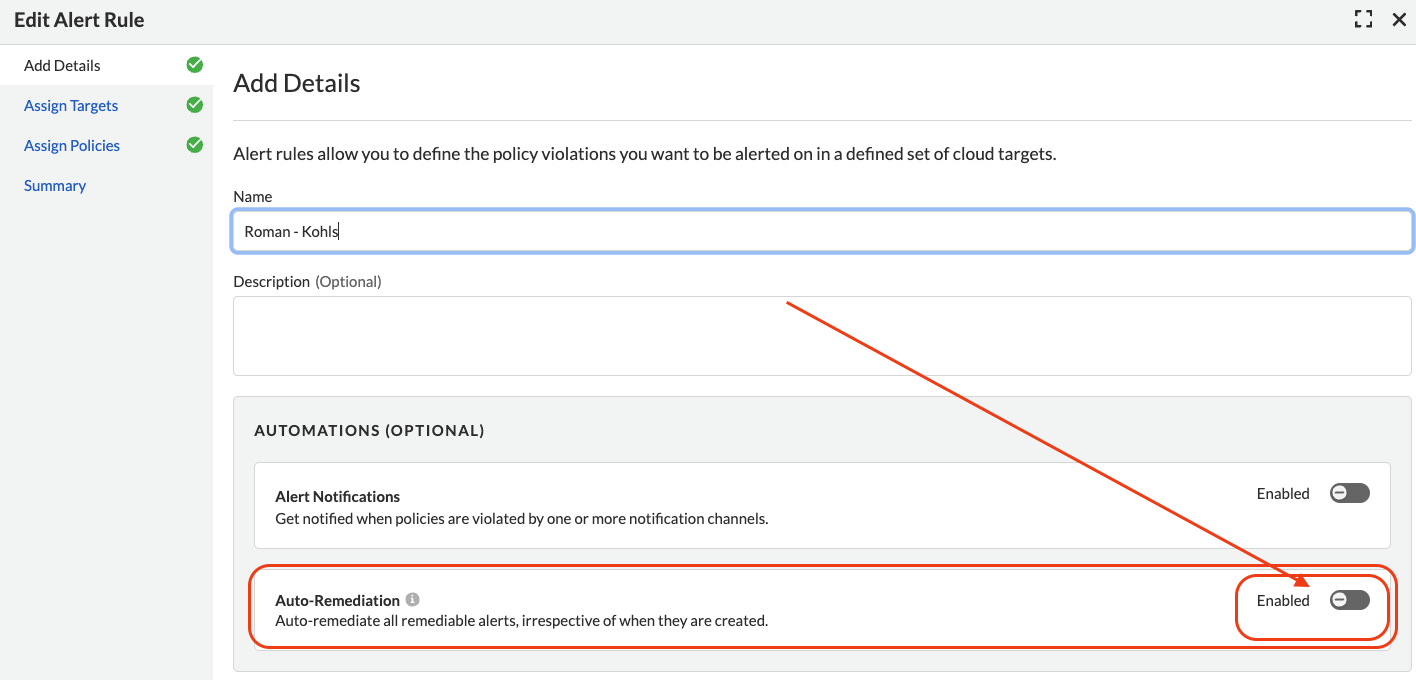
Task: Jump to the Summary step
Action: click(x=55, y=186)
